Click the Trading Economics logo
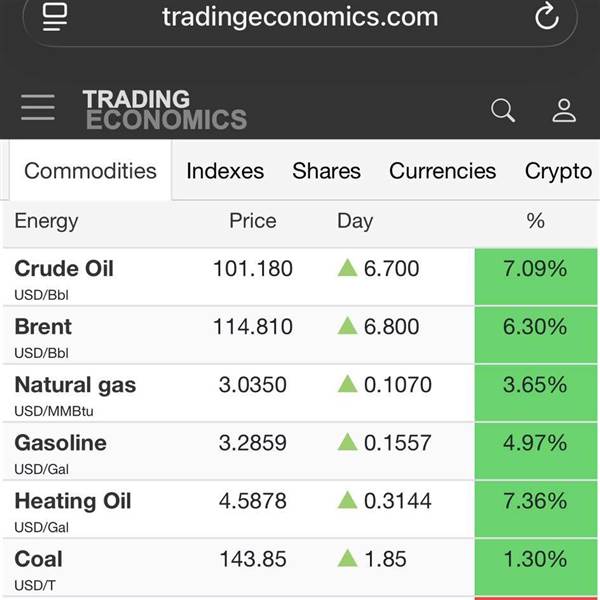The height and width of the screenshot is (600, 600). [164, 110]
